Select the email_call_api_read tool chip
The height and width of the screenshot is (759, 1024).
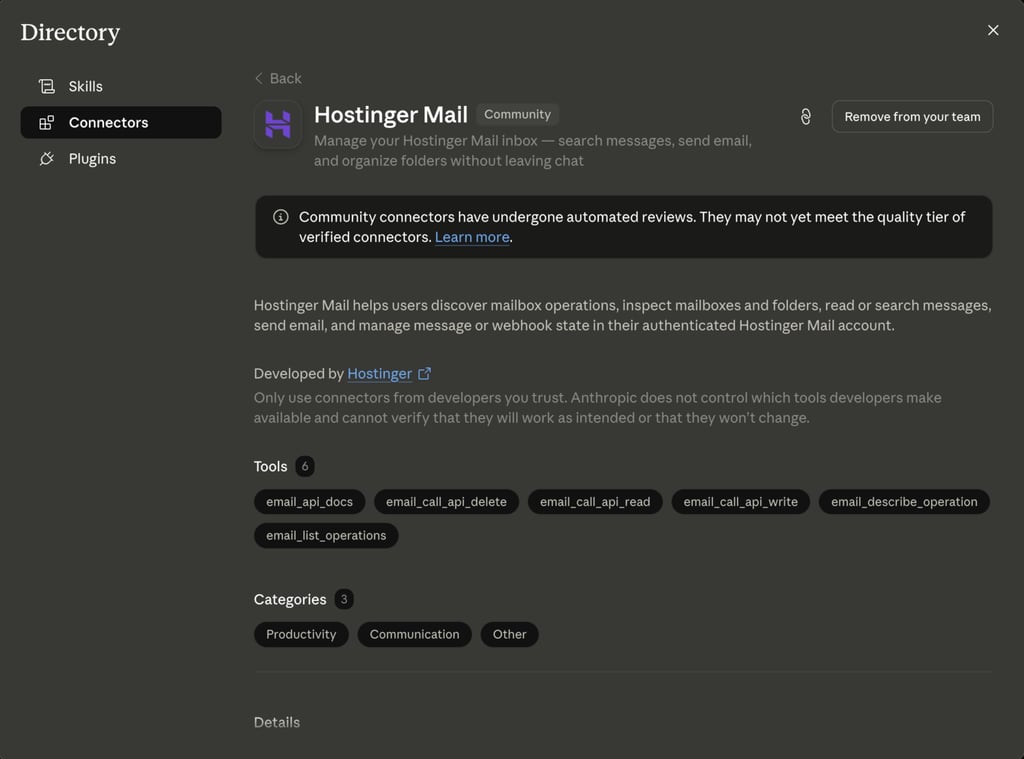pos(595,502)
